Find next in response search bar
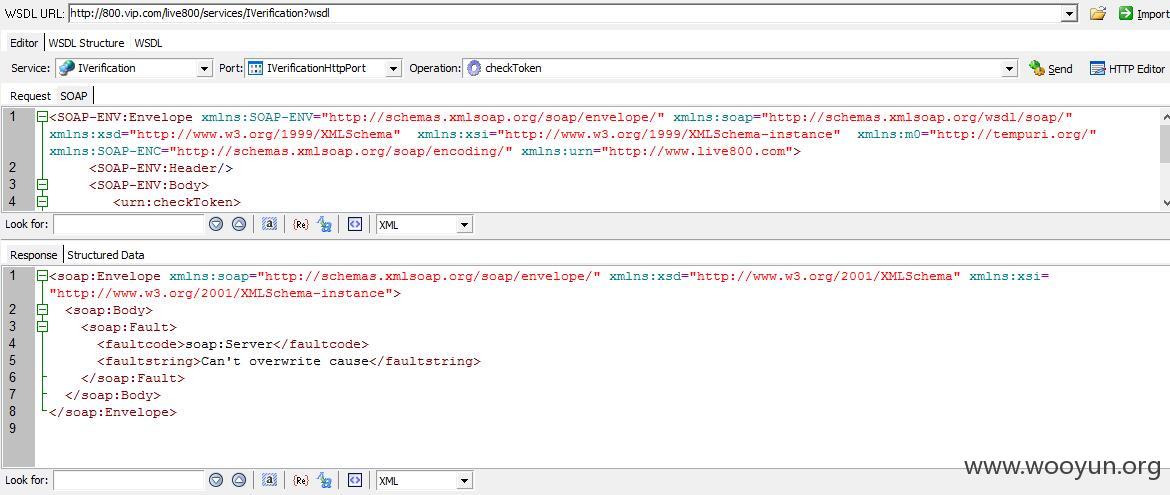 [216, 481]
